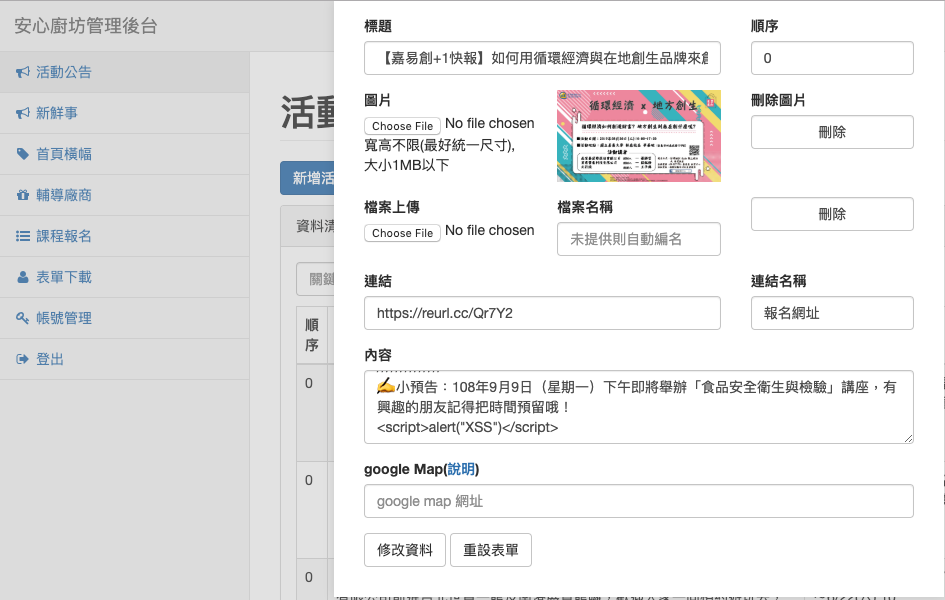Click the 內容 textarea resize handle
Image resolution: width=945 pixels, height=600 pixels.
(x=908, y=439)
